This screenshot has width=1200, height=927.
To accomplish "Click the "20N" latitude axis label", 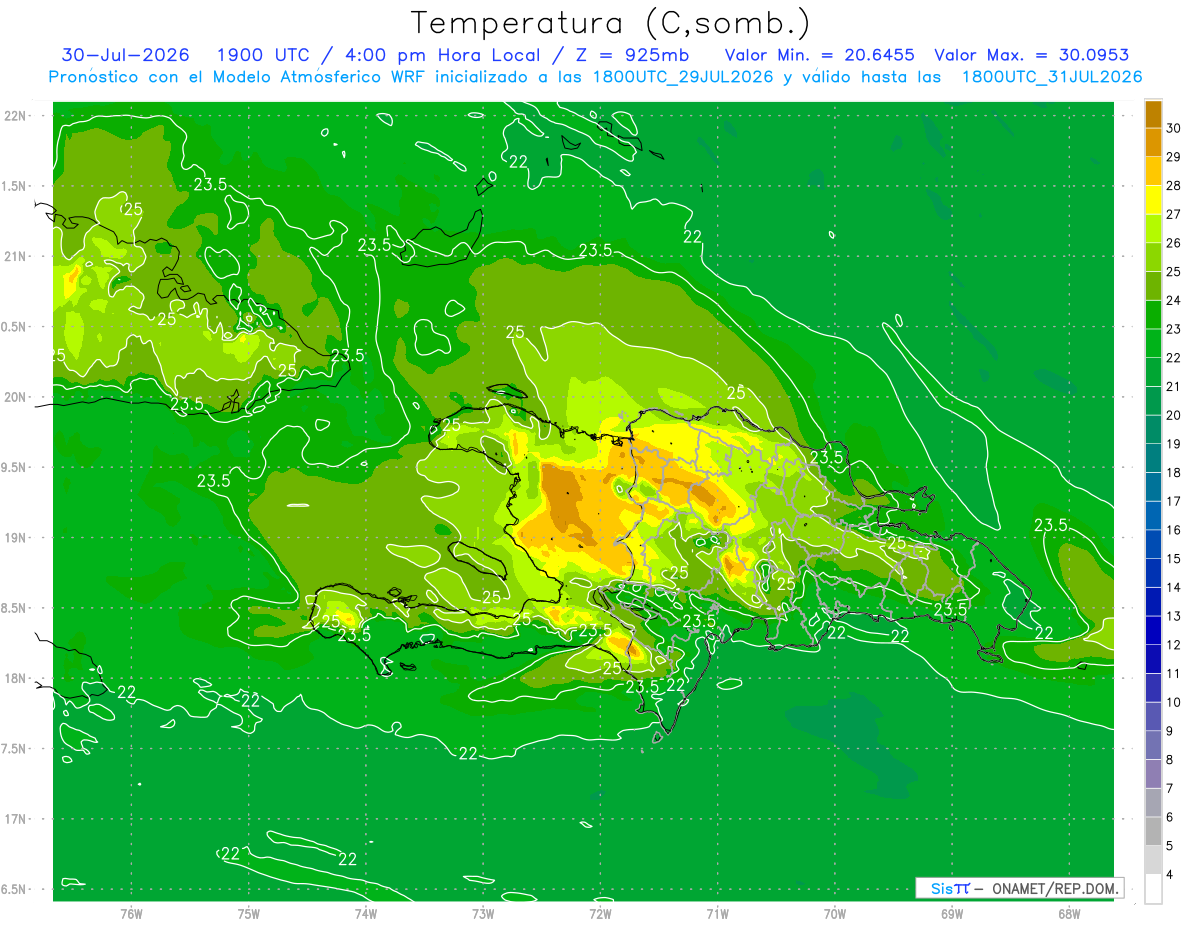I will 16,398.
